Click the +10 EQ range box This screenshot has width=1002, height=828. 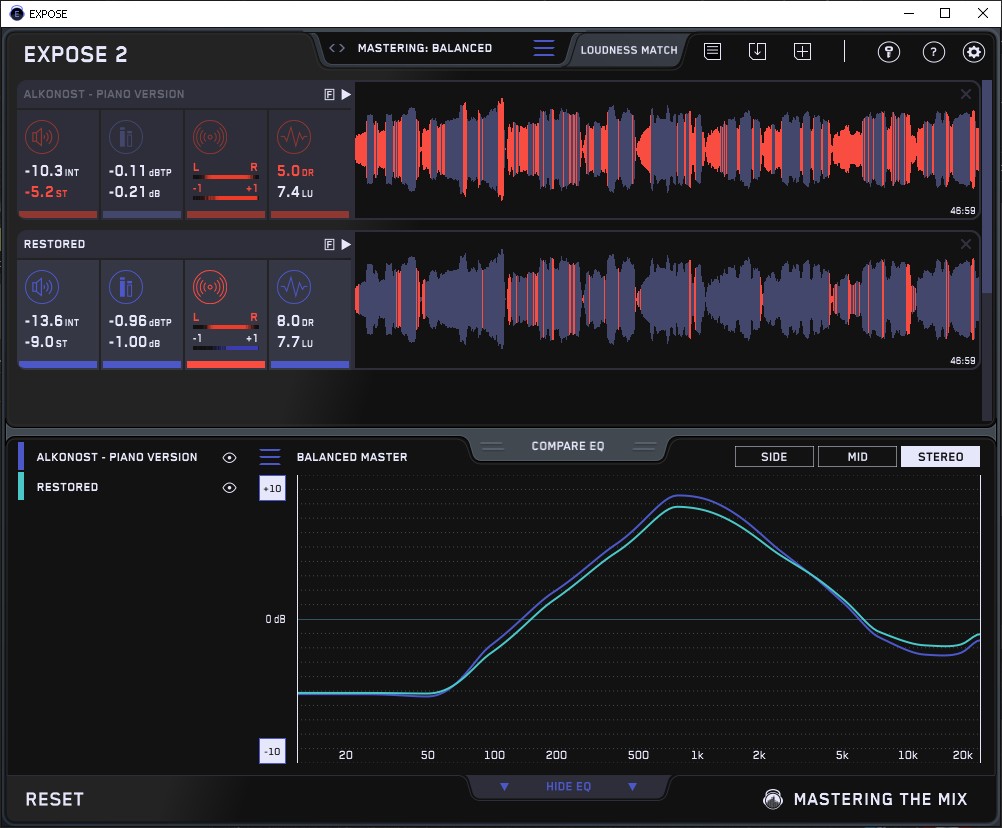point(273,488)
